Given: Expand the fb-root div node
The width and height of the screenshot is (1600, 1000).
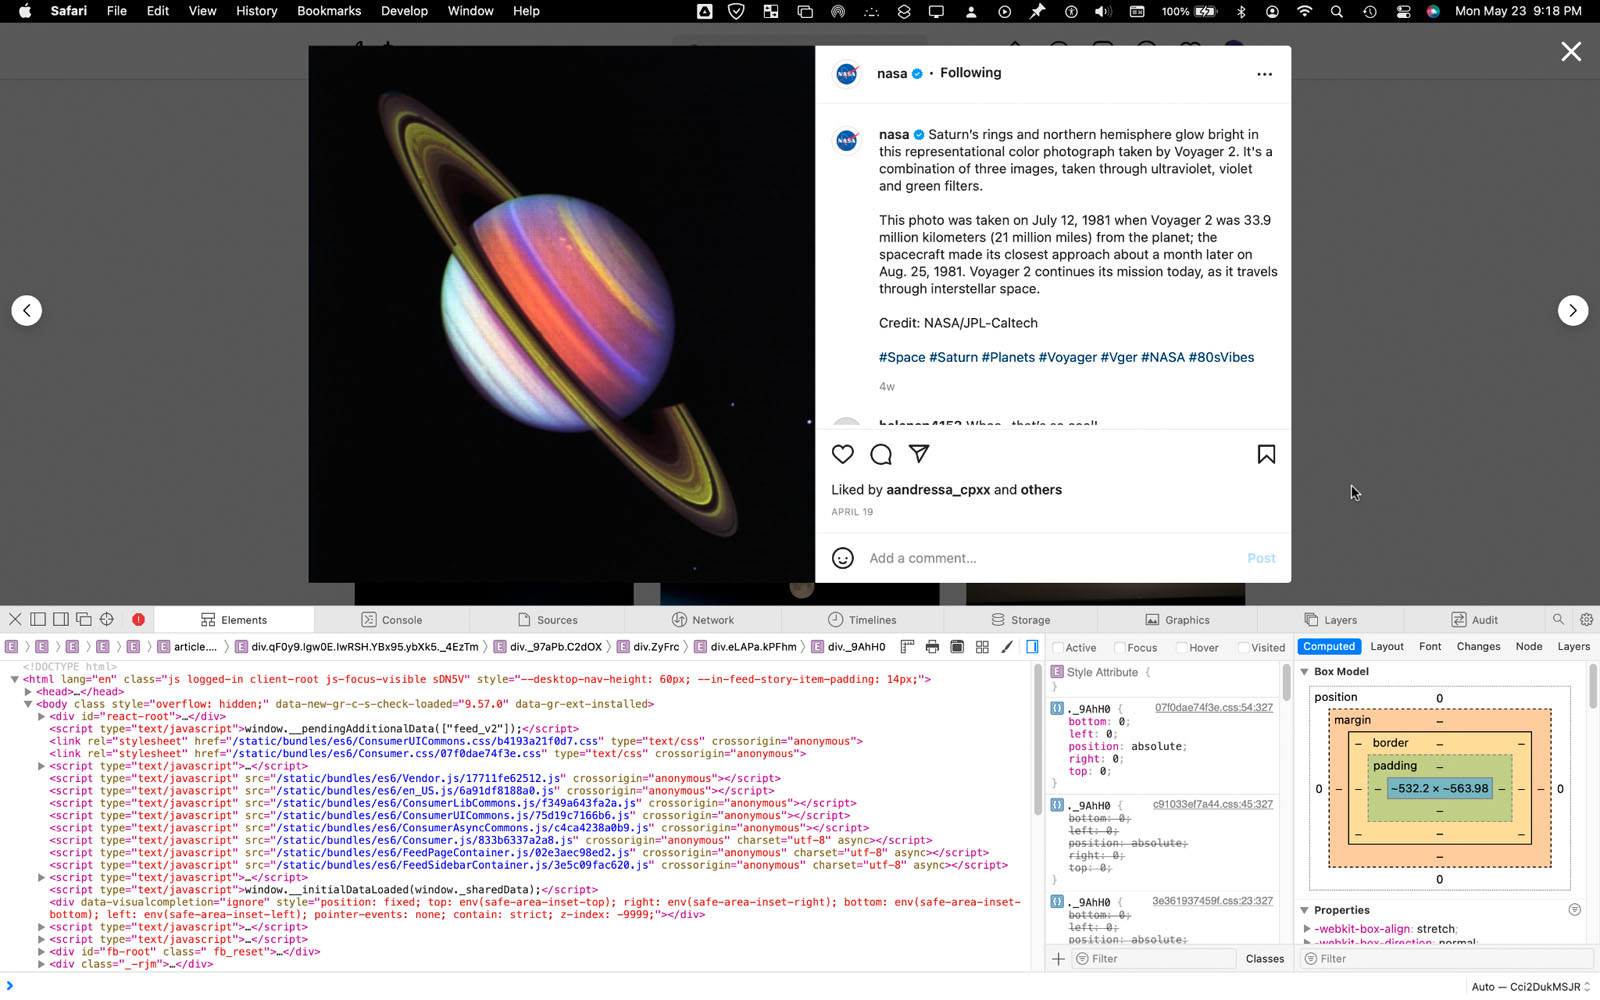Looking at the screenshot, I should point(41,952).
